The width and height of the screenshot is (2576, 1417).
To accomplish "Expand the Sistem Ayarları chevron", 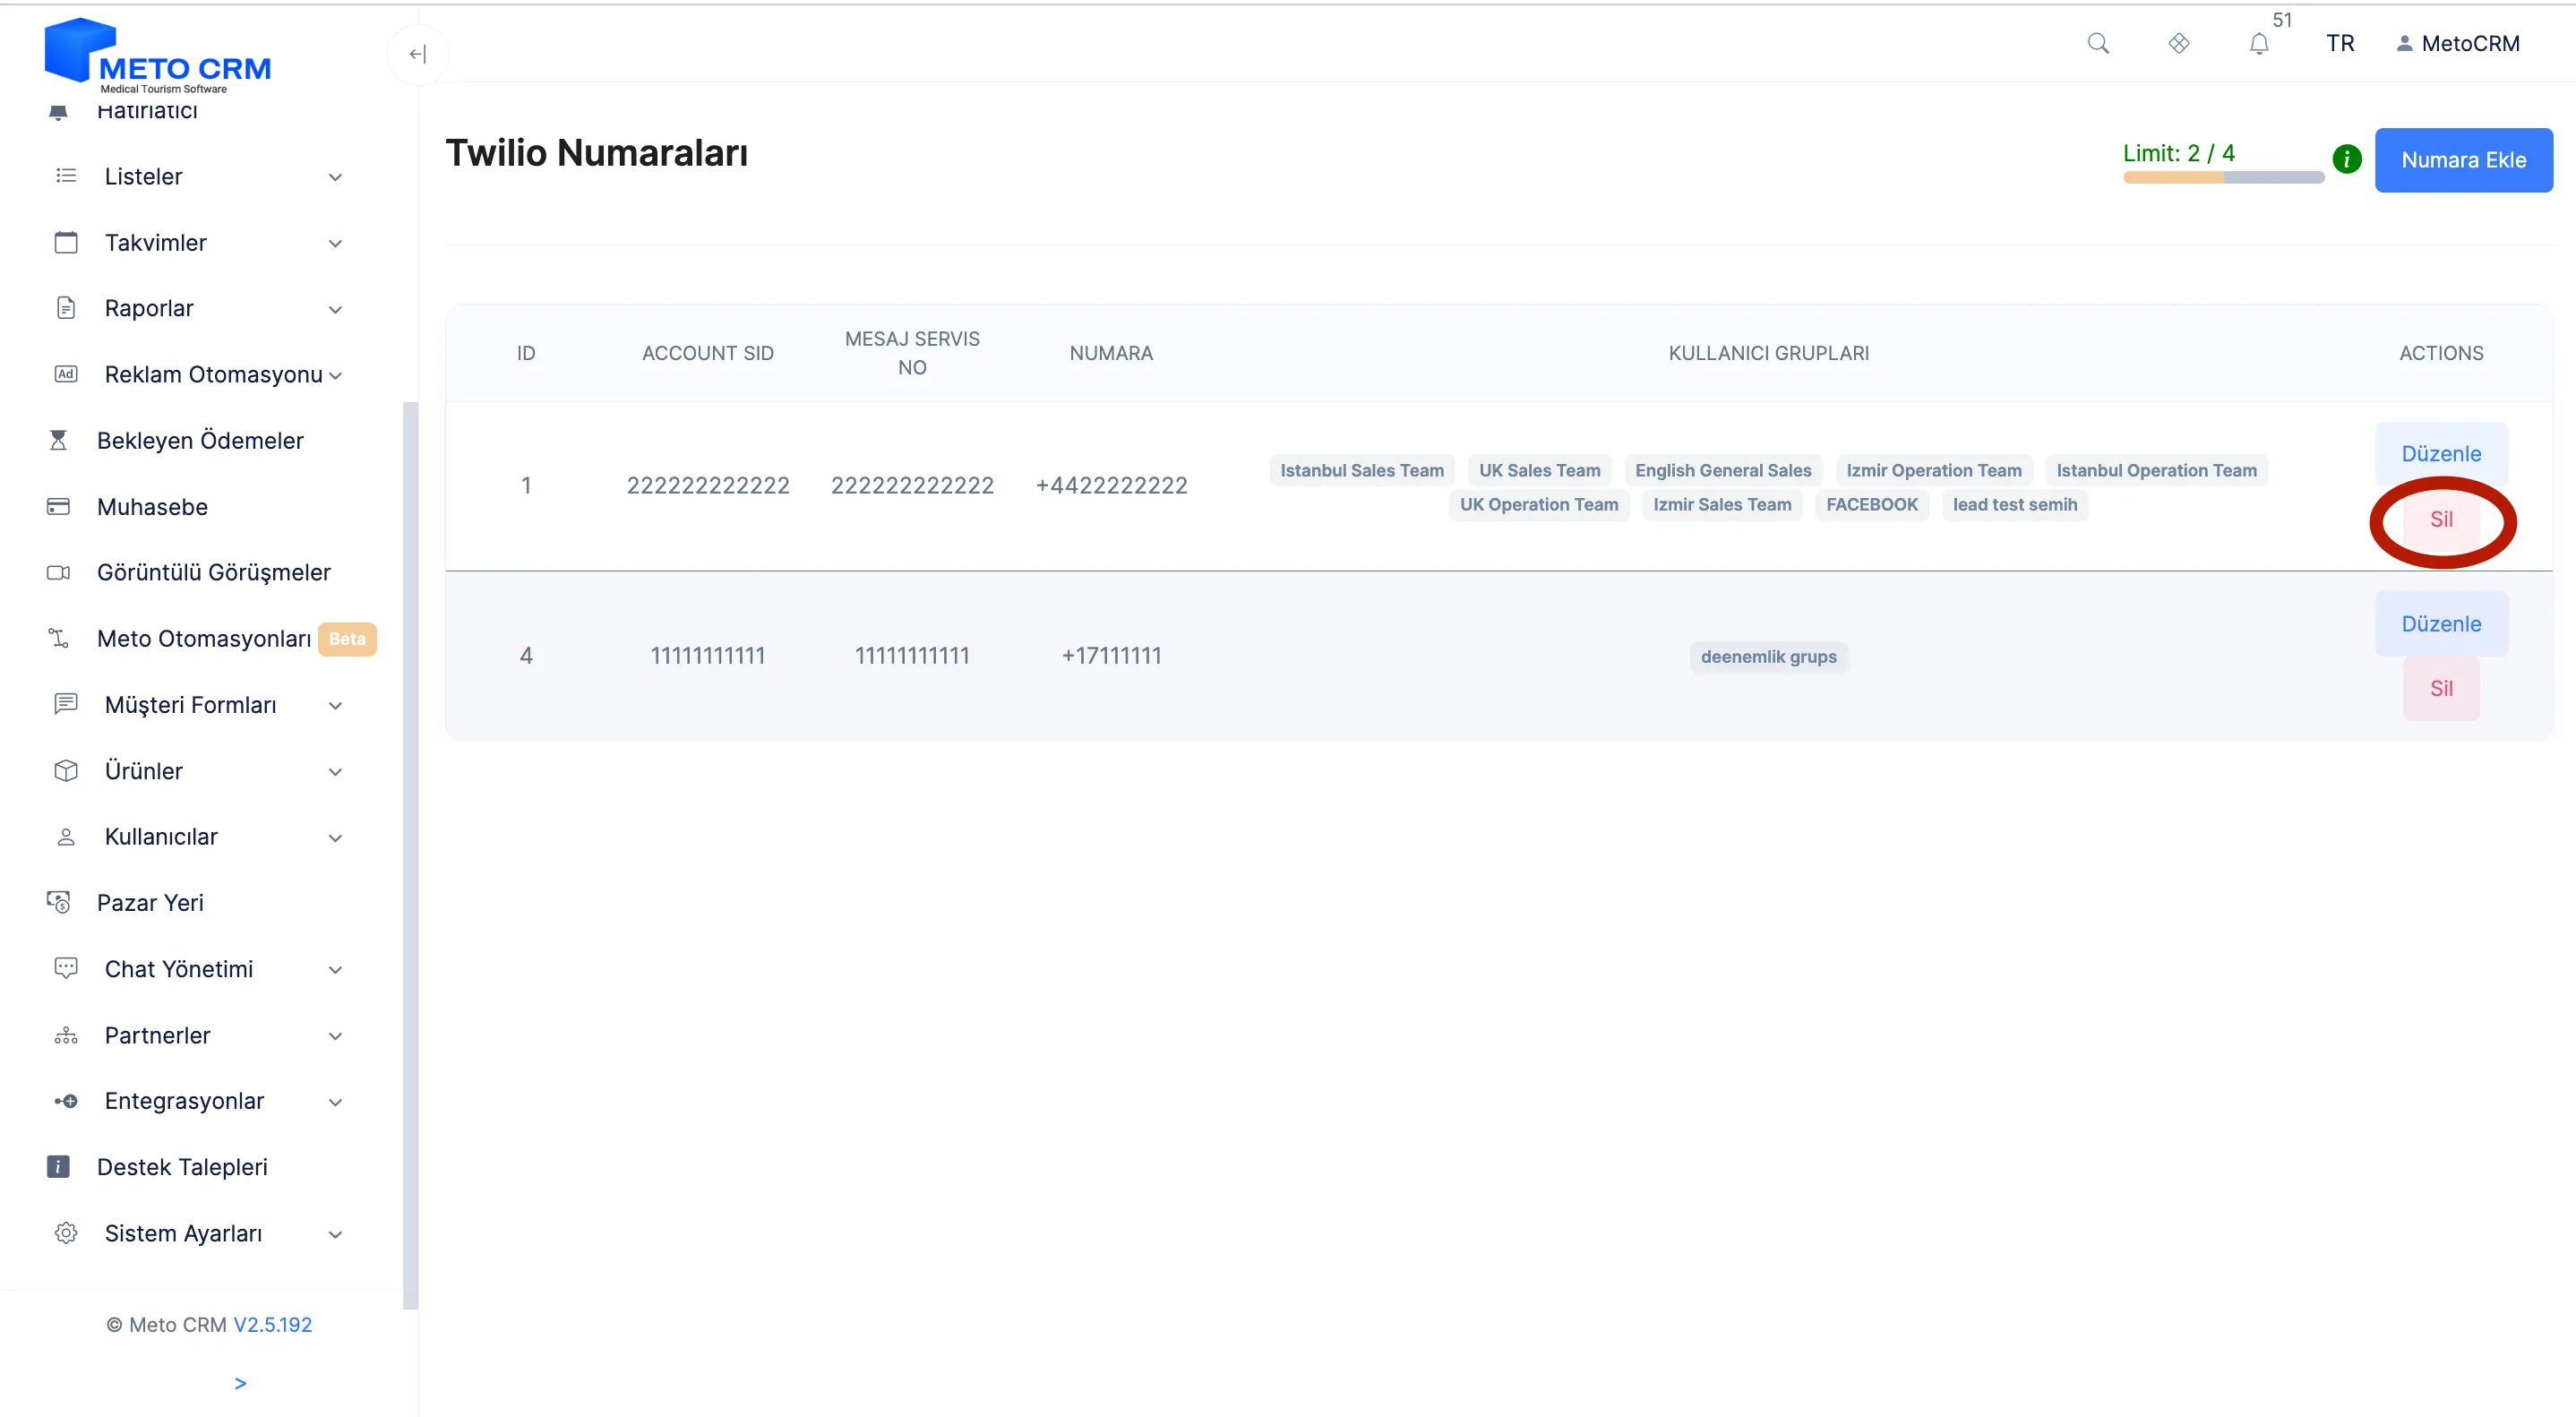I will 336,1234.
